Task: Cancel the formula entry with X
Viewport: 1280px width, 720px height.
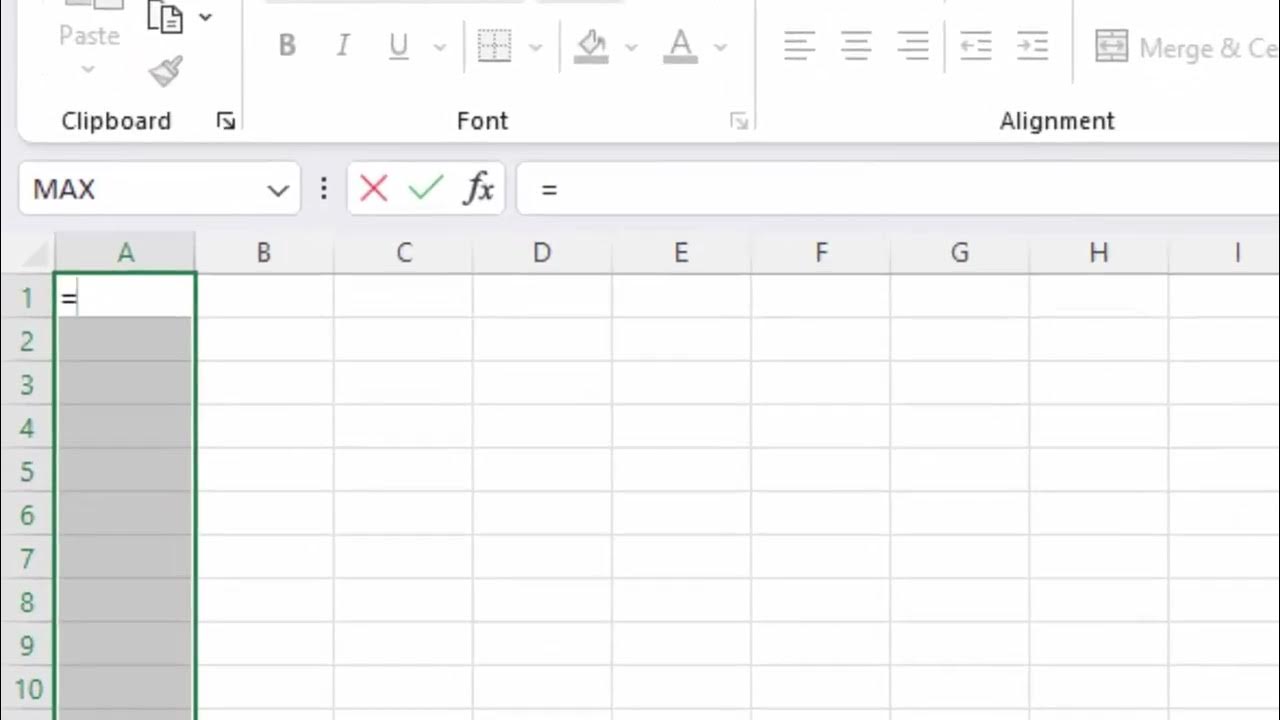Action: point(373,188)
